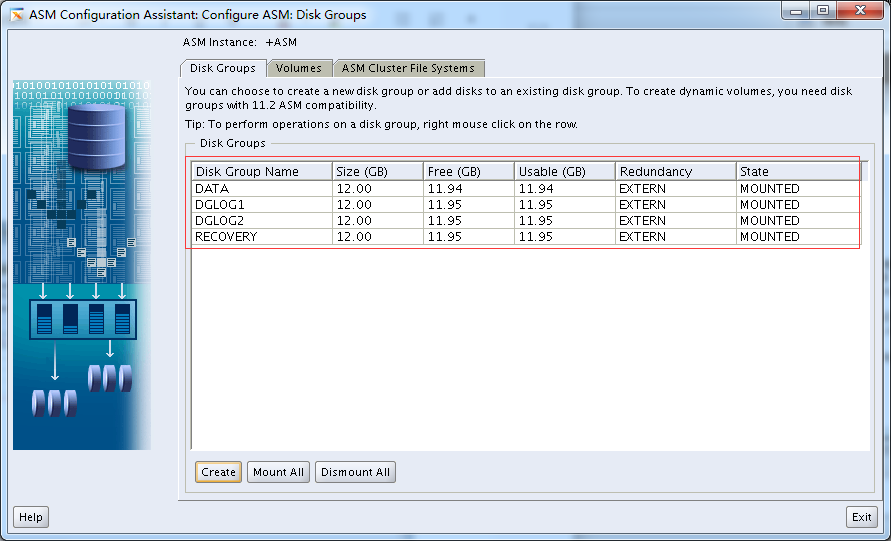Switch to the Volumes tab
This screenshot has width=891, height=541.
[299, 68]
